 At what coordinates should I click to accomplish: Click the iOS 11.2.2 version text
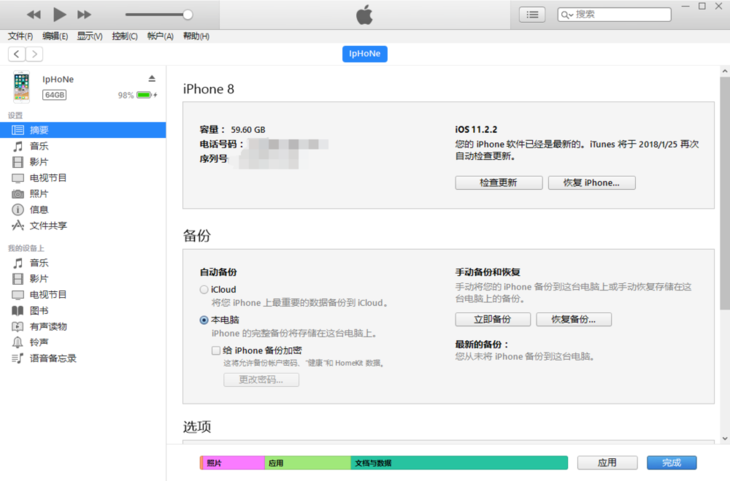pos(476,129)
